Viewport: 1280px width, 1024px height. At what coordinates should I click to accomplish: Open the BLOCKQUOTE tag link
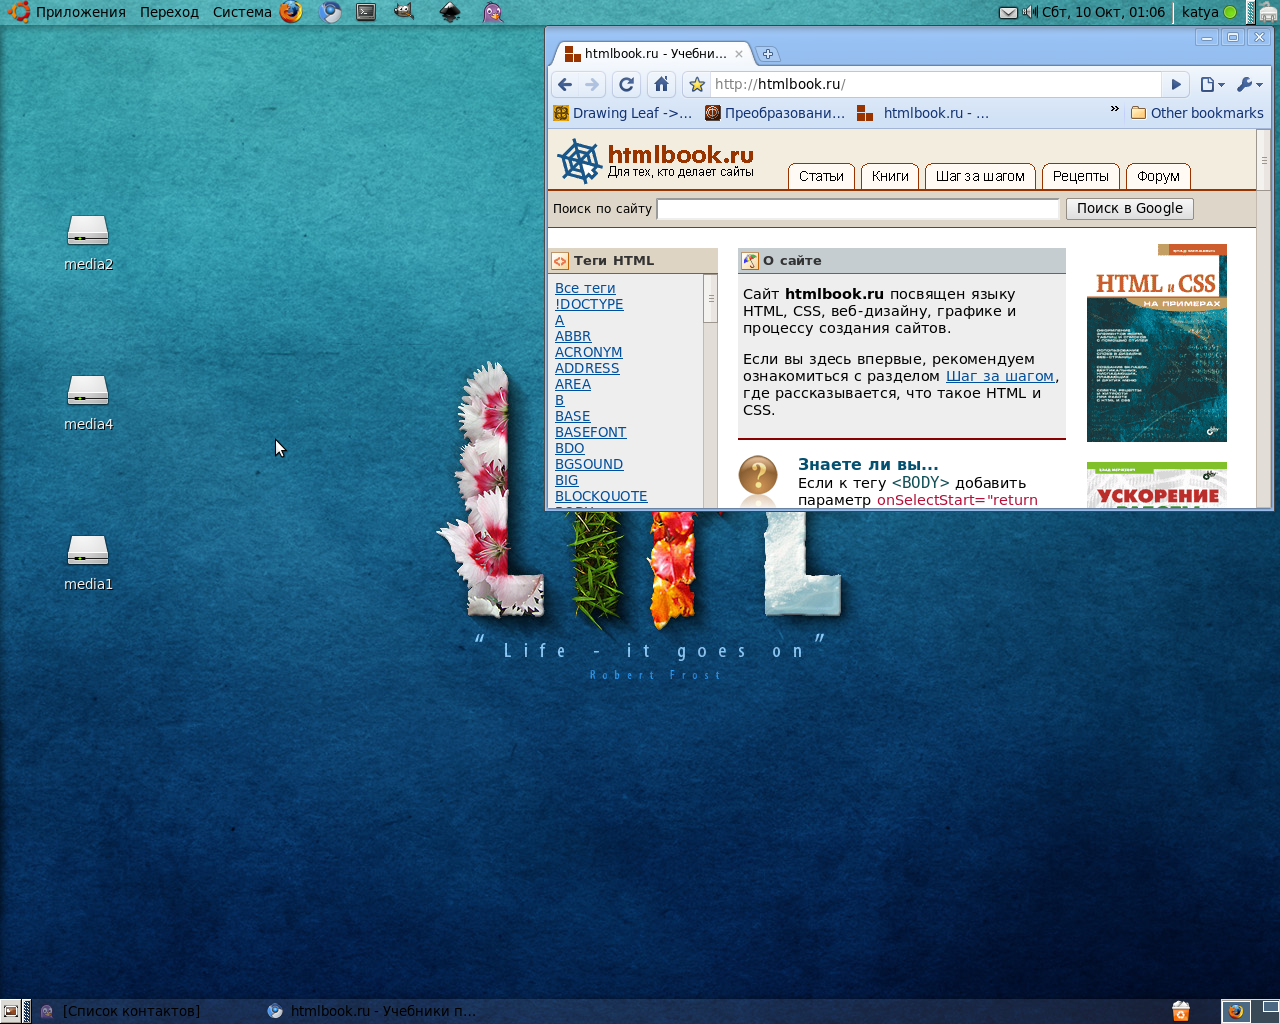tap(601, 496)
